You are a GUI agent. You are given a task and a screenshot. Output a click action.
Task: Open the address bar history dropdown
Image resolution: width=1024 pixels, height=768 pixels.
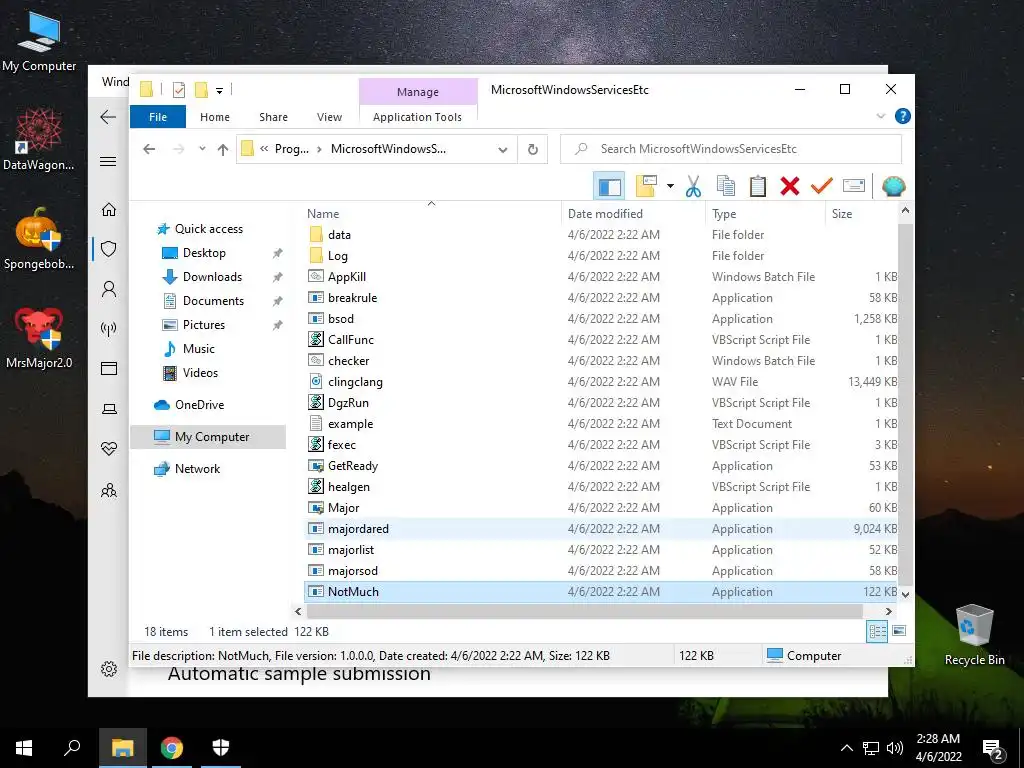point(503,150)
